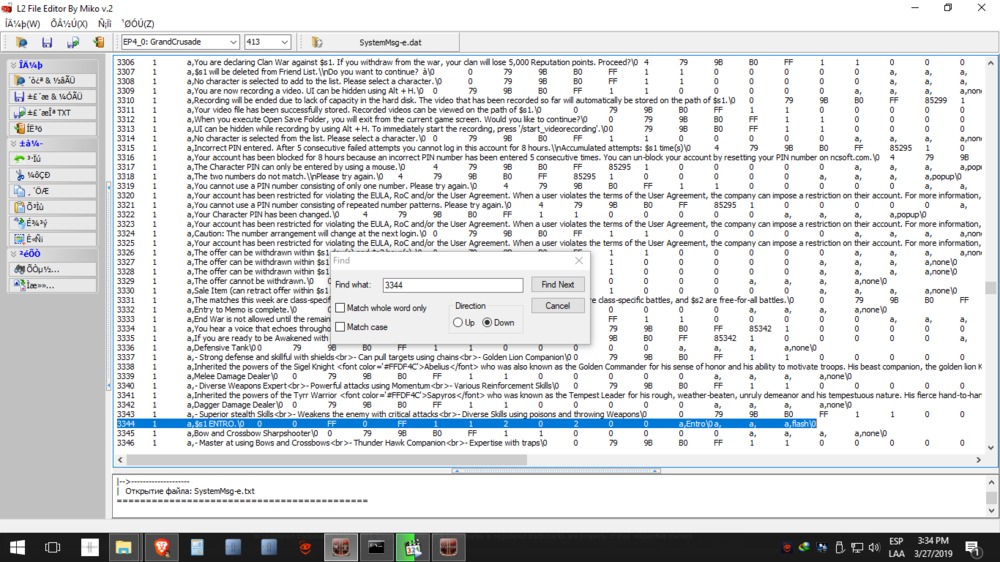The height and width of the screenshot is (562, 1000).
Task: Click Cancel in the Find dialog
Action: tap(557, 306)
